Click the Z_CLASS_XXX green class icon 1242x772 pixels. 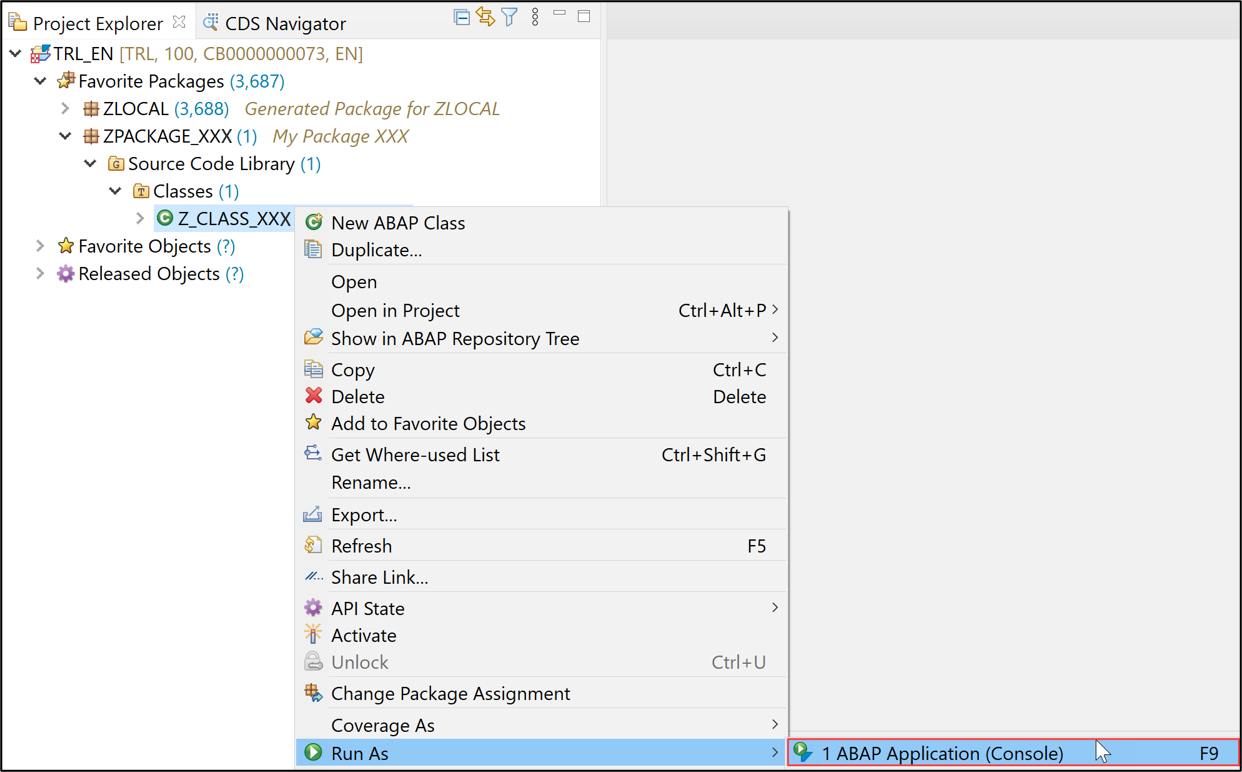pos(165,218)
